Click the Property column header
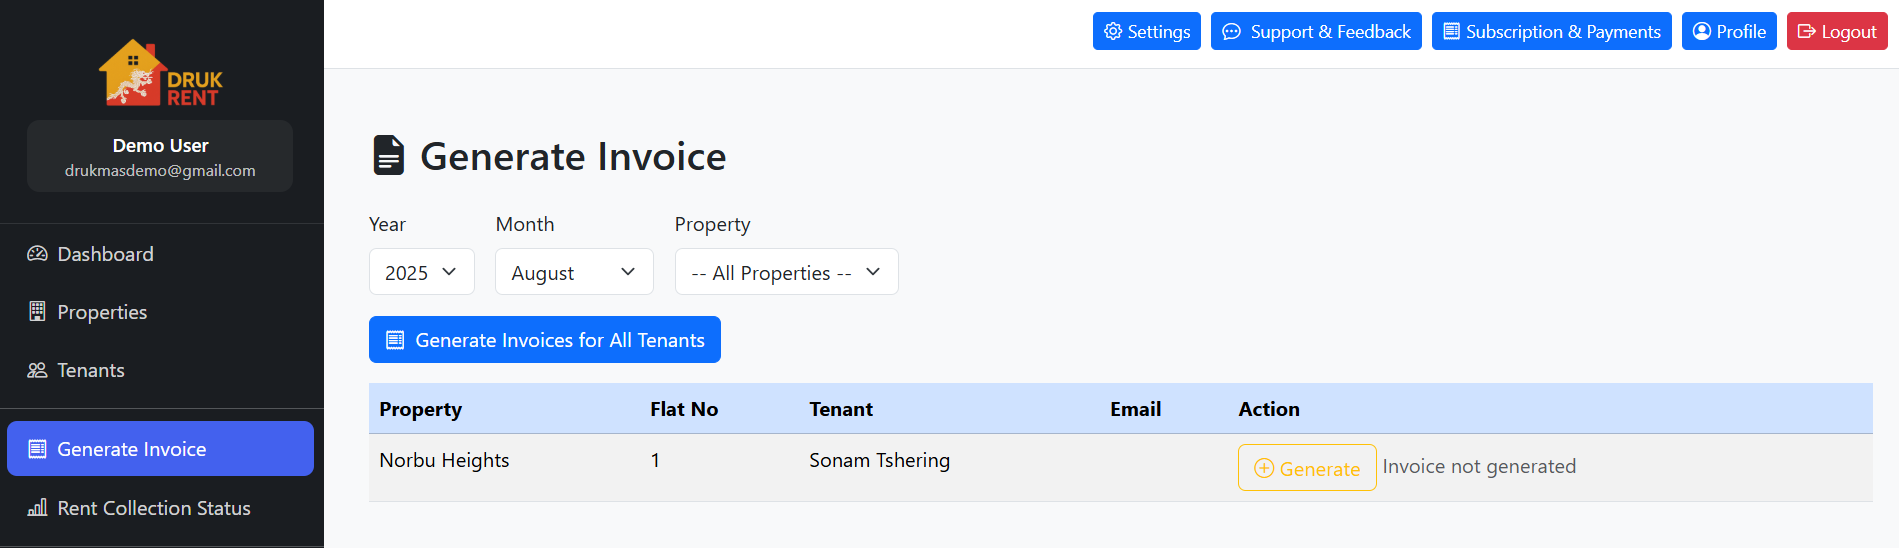Screen dimensions: 1899x548 pyautogui.click(x=421, y=409)
